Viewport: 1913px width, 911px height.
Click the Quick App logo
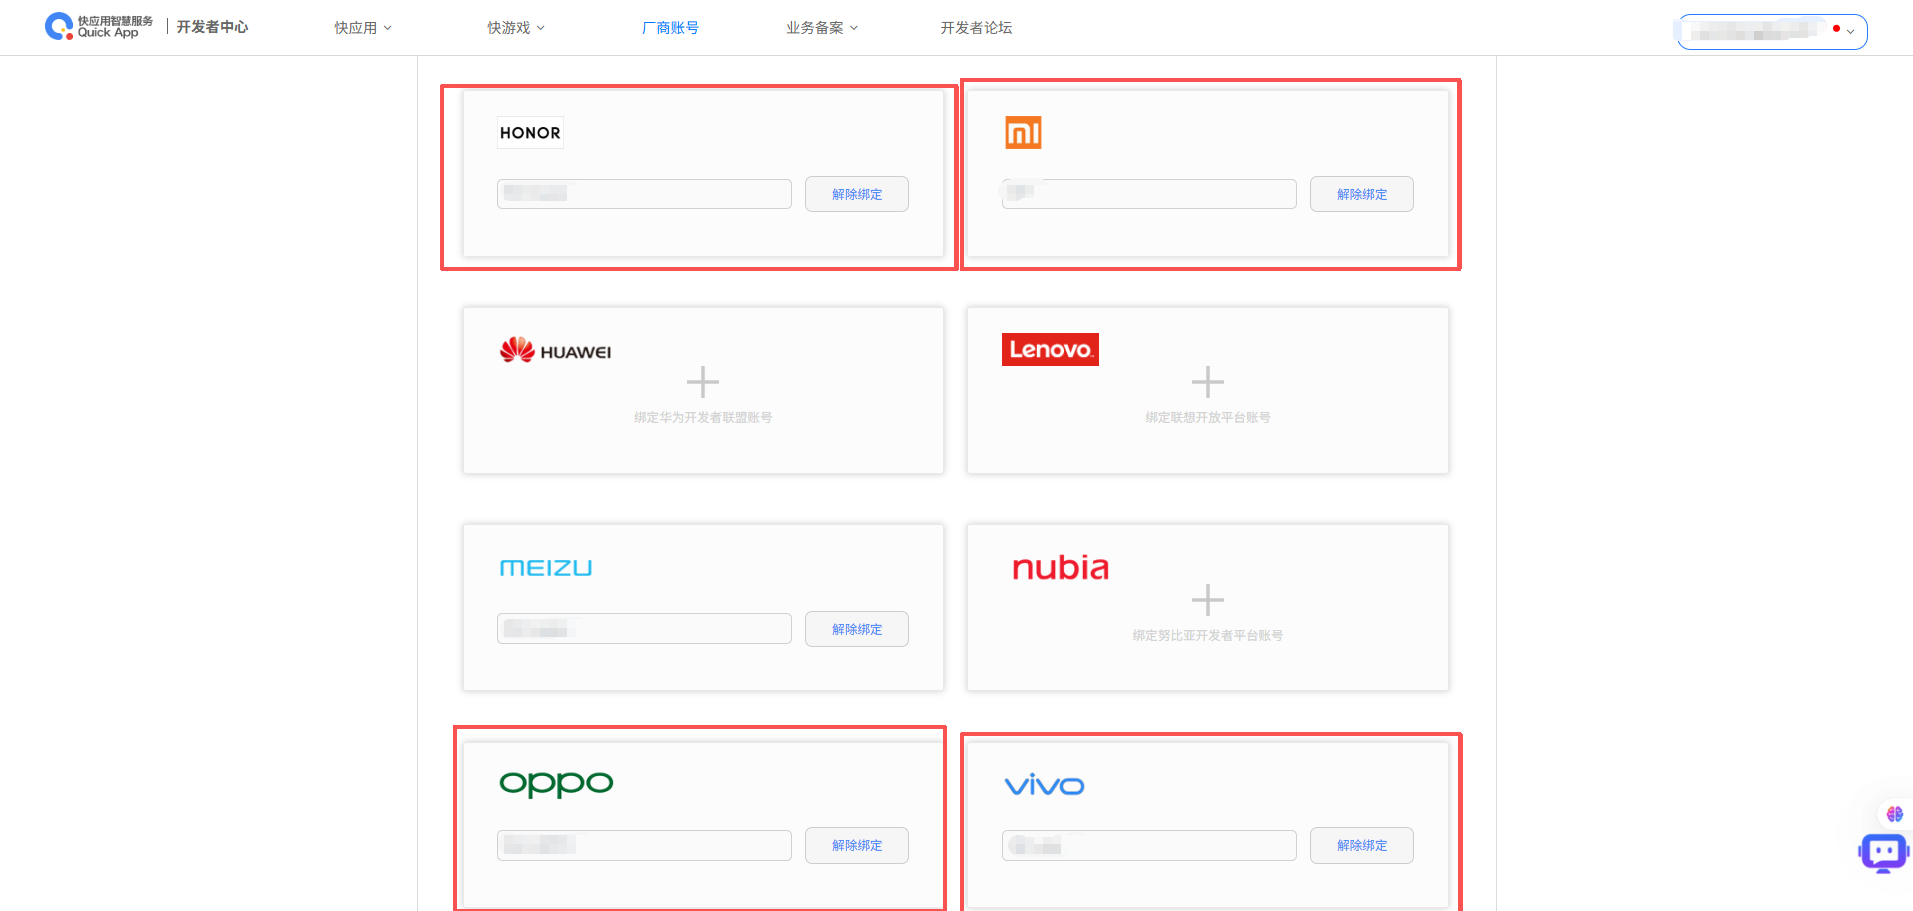[x=98, y=27]
